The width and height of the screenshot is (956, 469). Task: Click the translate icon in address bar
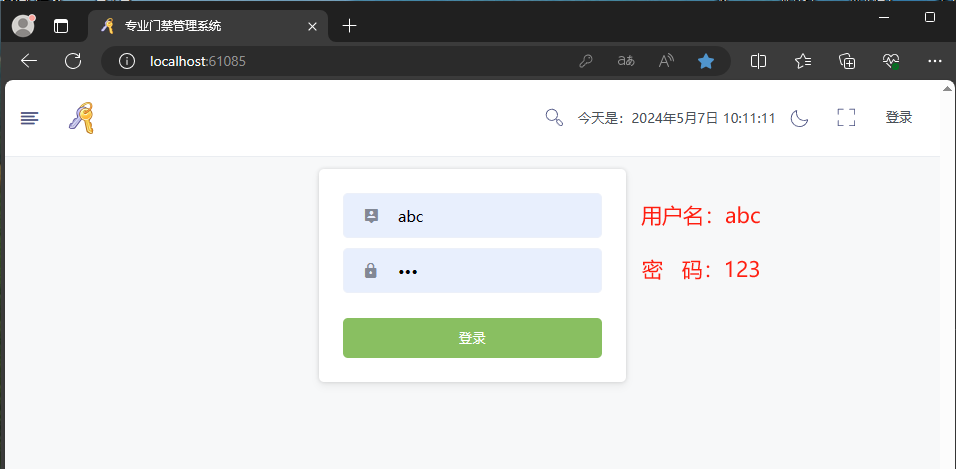626,61
